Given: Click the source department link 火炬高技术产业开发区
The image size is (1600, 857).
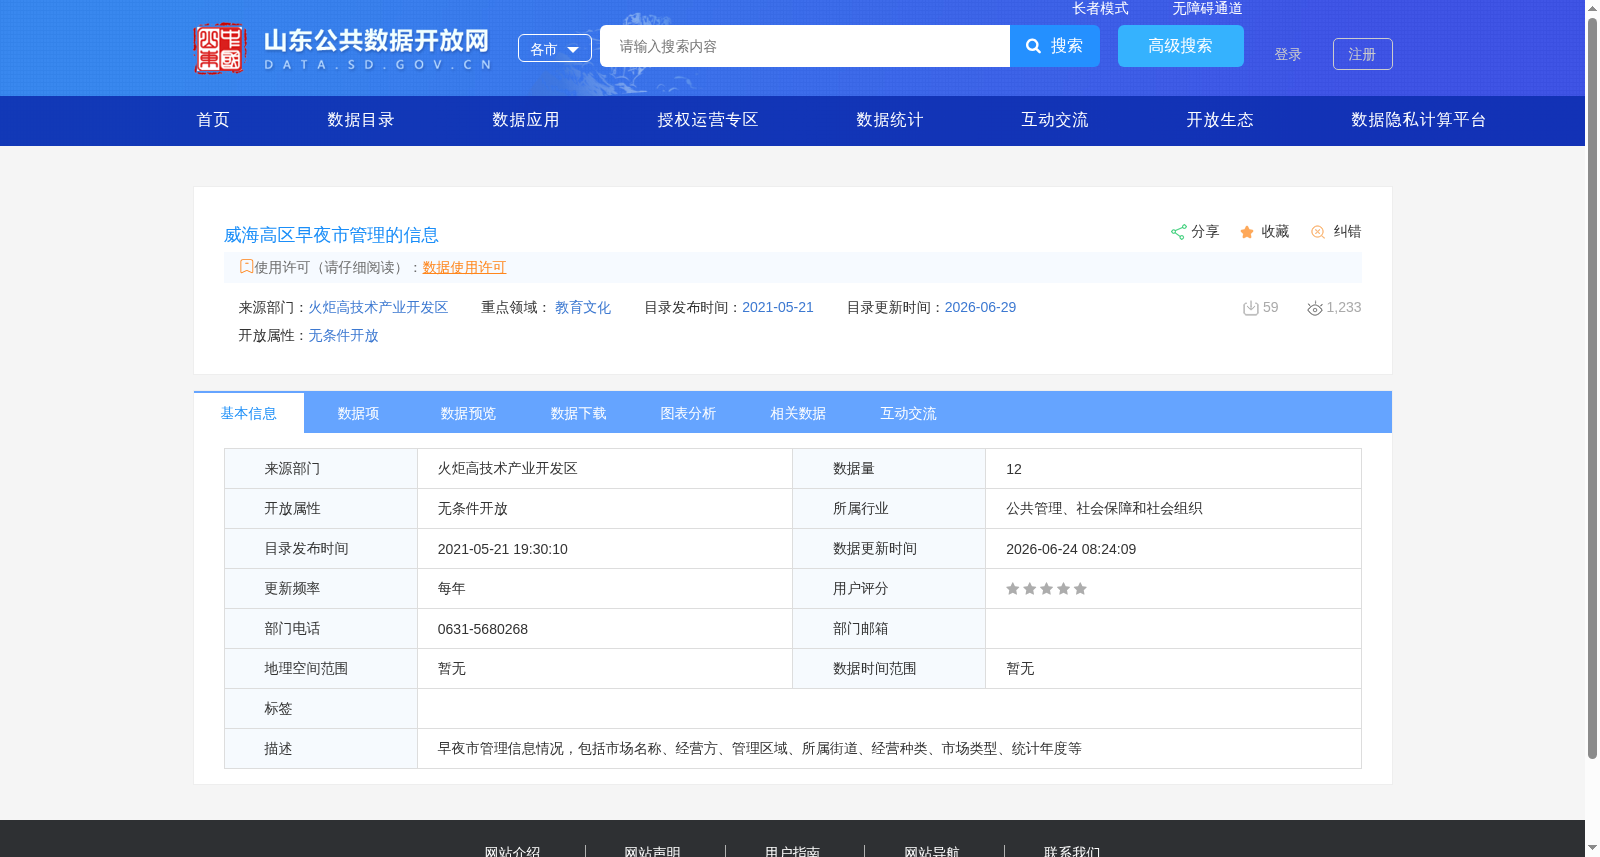Looking at the screenshot, I should pos(378,307).
